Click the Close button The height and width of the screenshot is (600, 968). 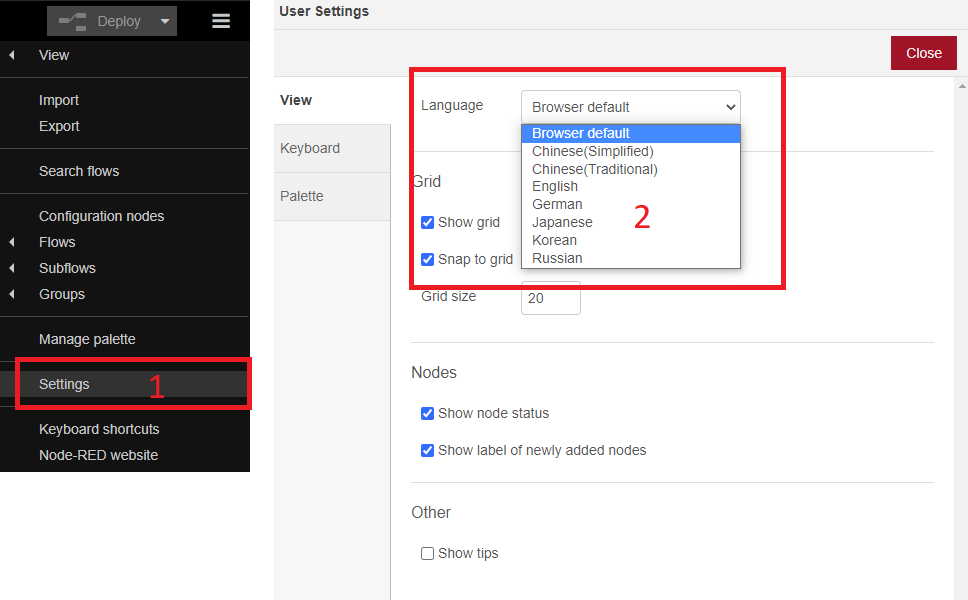(x=923, y=52)
